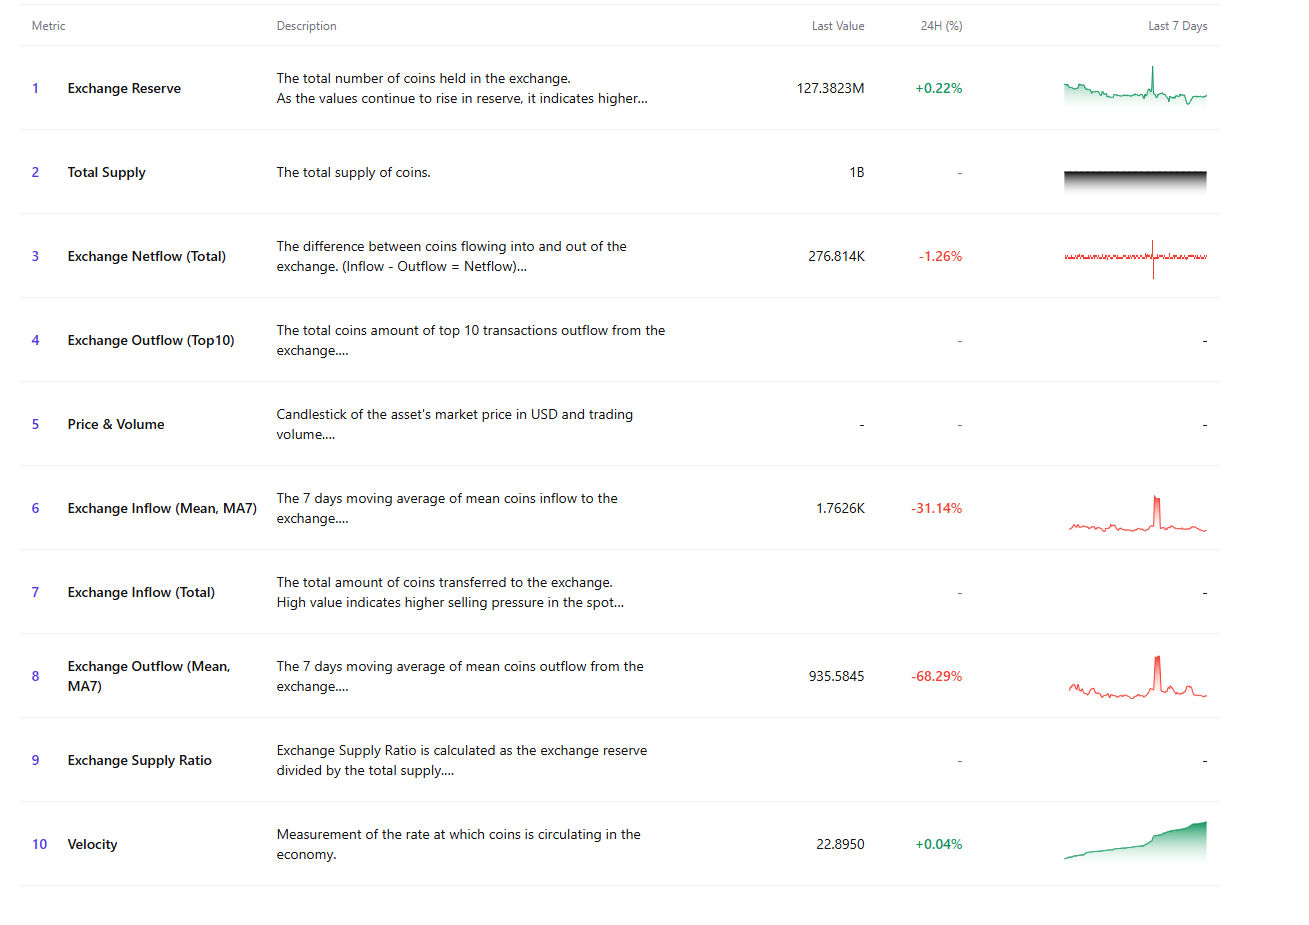1309x925 pixels.
Task: Click the Exchange Reserve sparkline chart
Action: (1135, 88)
